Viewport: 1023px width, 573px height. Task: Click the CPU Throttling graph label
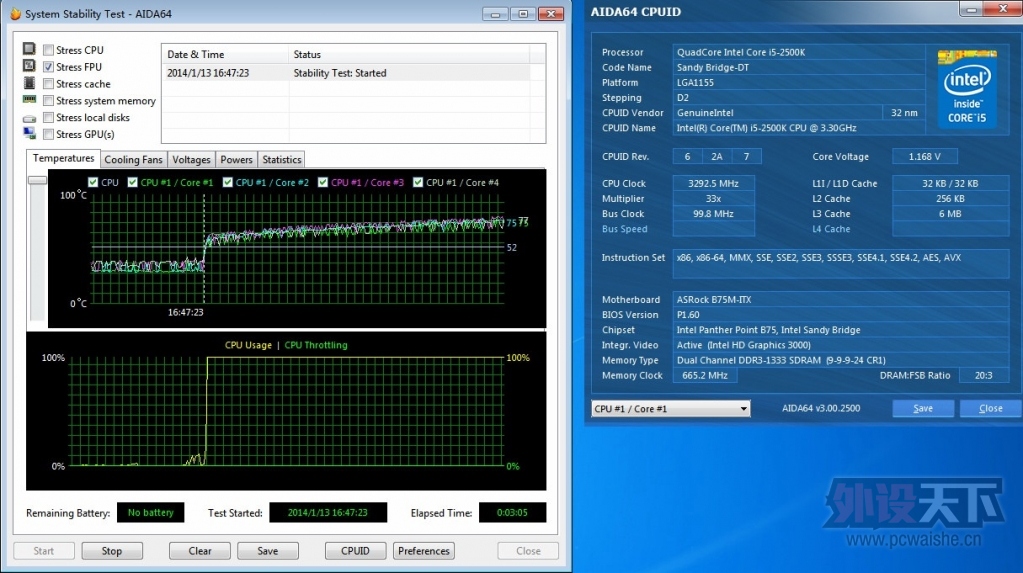point(316,345)
